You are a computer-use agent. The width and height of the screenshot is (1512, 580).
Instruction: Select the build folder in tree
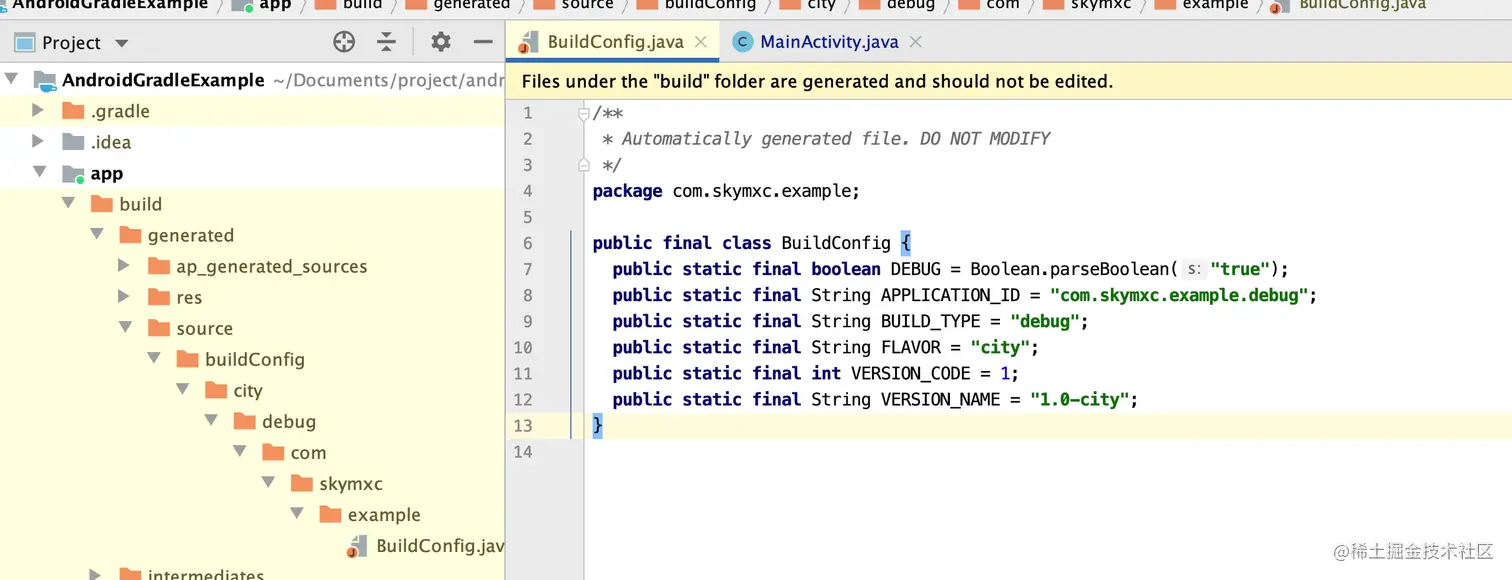[140, 204]
